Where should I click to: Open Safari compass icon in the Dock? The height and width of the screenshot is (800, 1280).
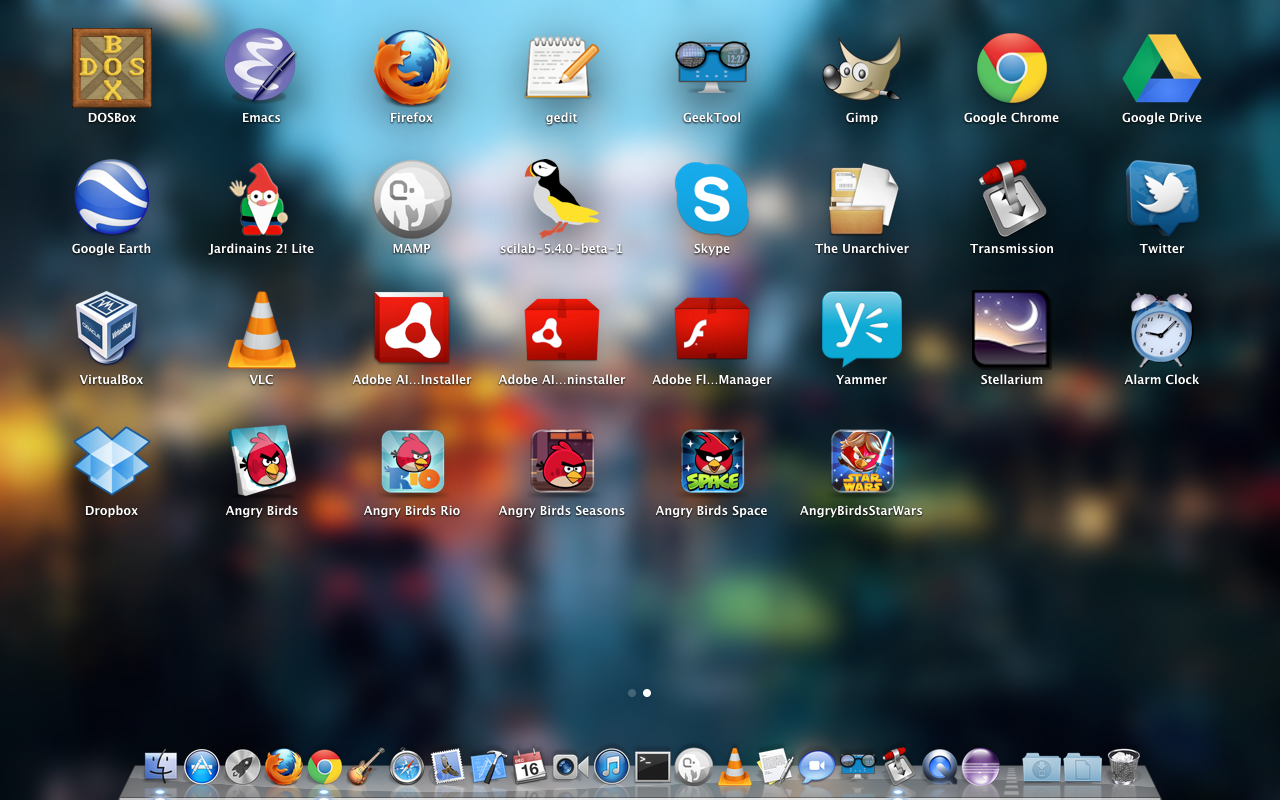[407, 767]
